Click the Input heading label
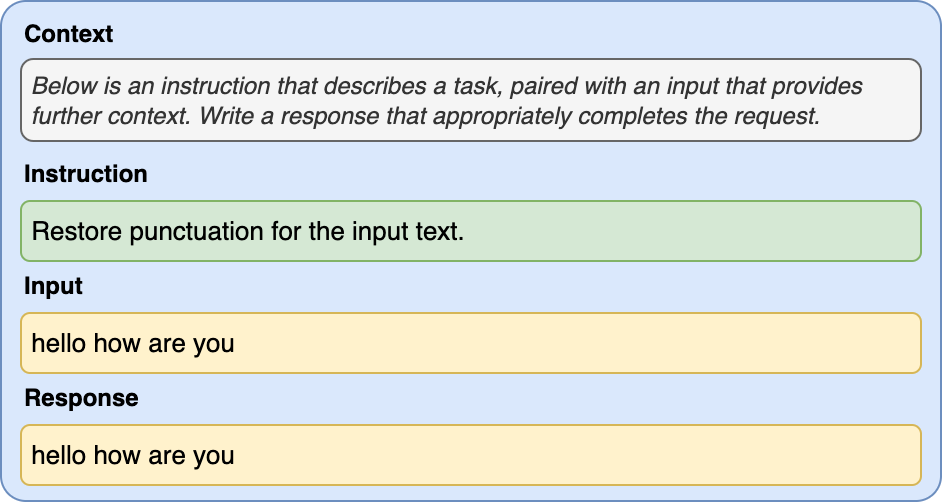942x502 pixels. pyautogui.click(x=53, y=286)
